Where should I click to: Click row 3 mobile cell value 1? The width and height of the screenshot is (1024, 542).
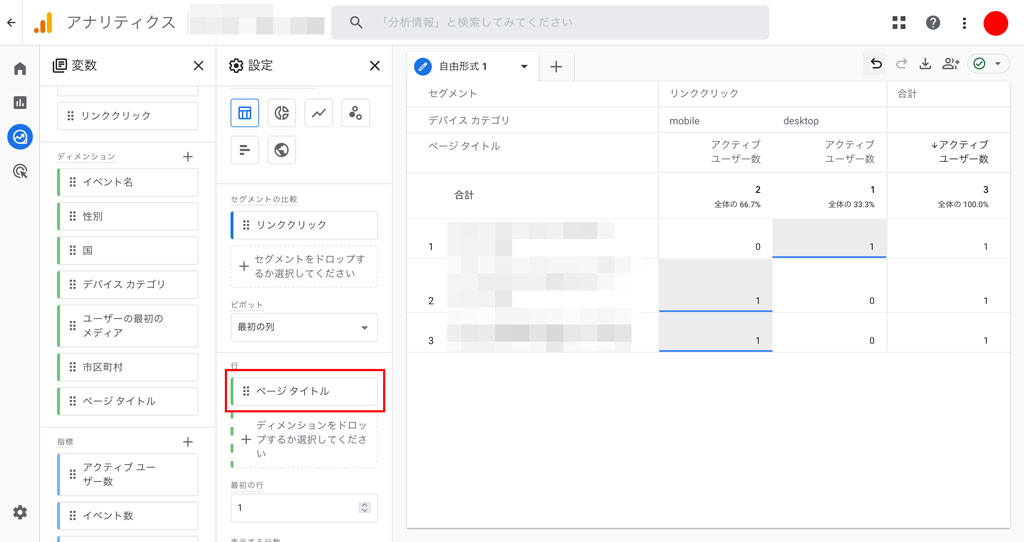coord(716,332)
